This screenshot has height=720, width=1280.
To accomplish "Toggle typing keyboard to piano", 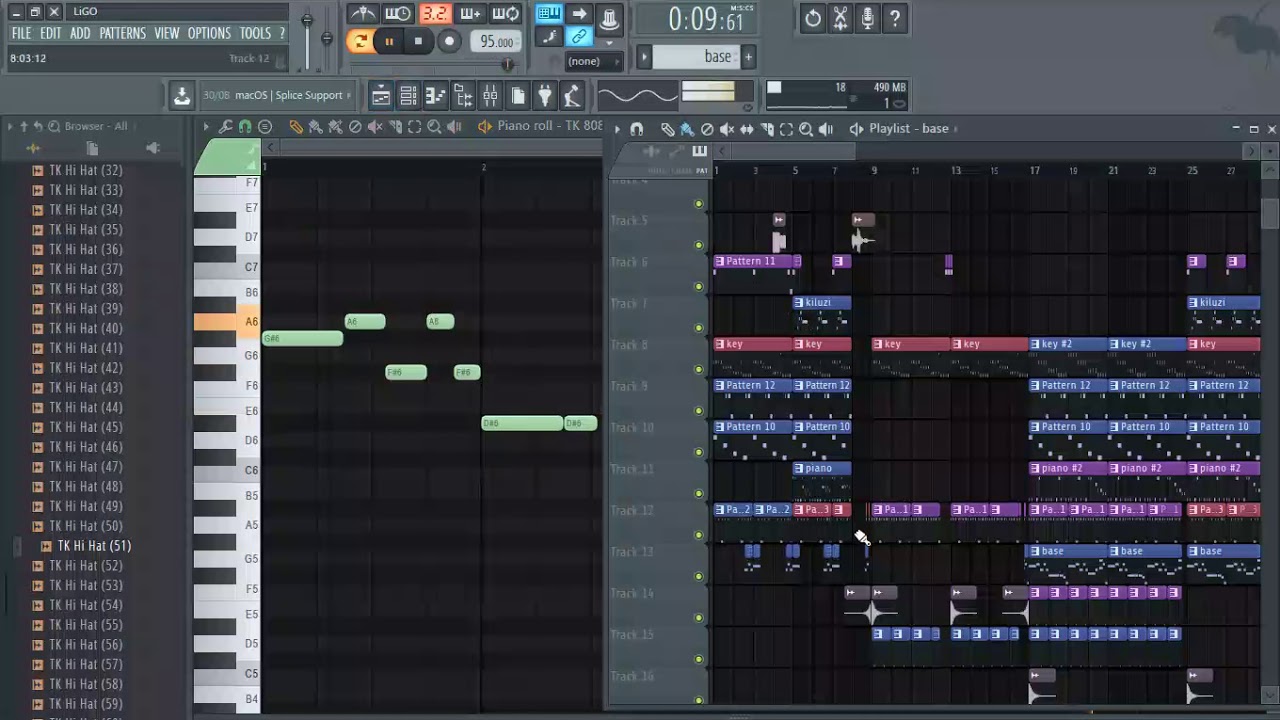I will 548,14.
